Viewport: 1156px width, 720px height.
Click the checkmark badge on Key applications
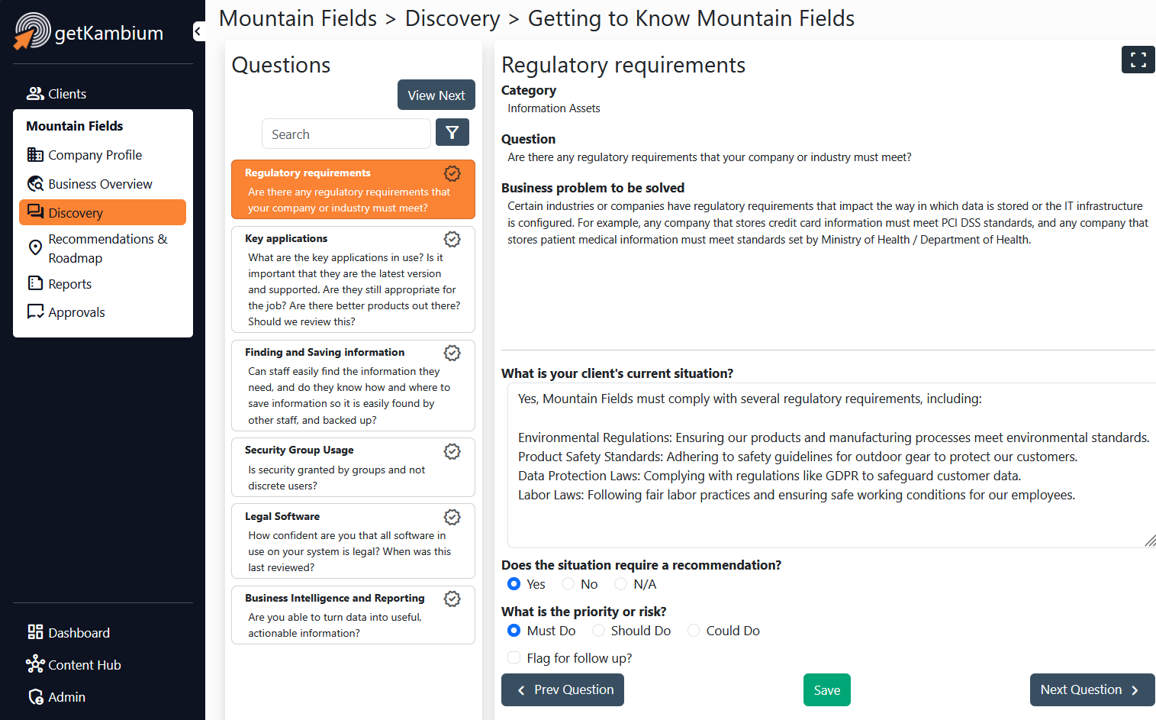pos(452,239)
